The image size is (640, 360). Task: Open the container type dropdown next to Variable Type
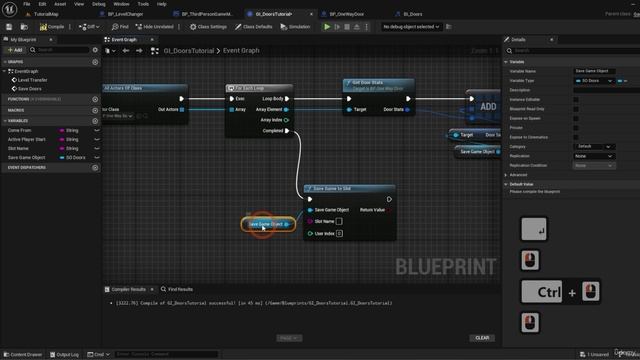pos(622,81)
